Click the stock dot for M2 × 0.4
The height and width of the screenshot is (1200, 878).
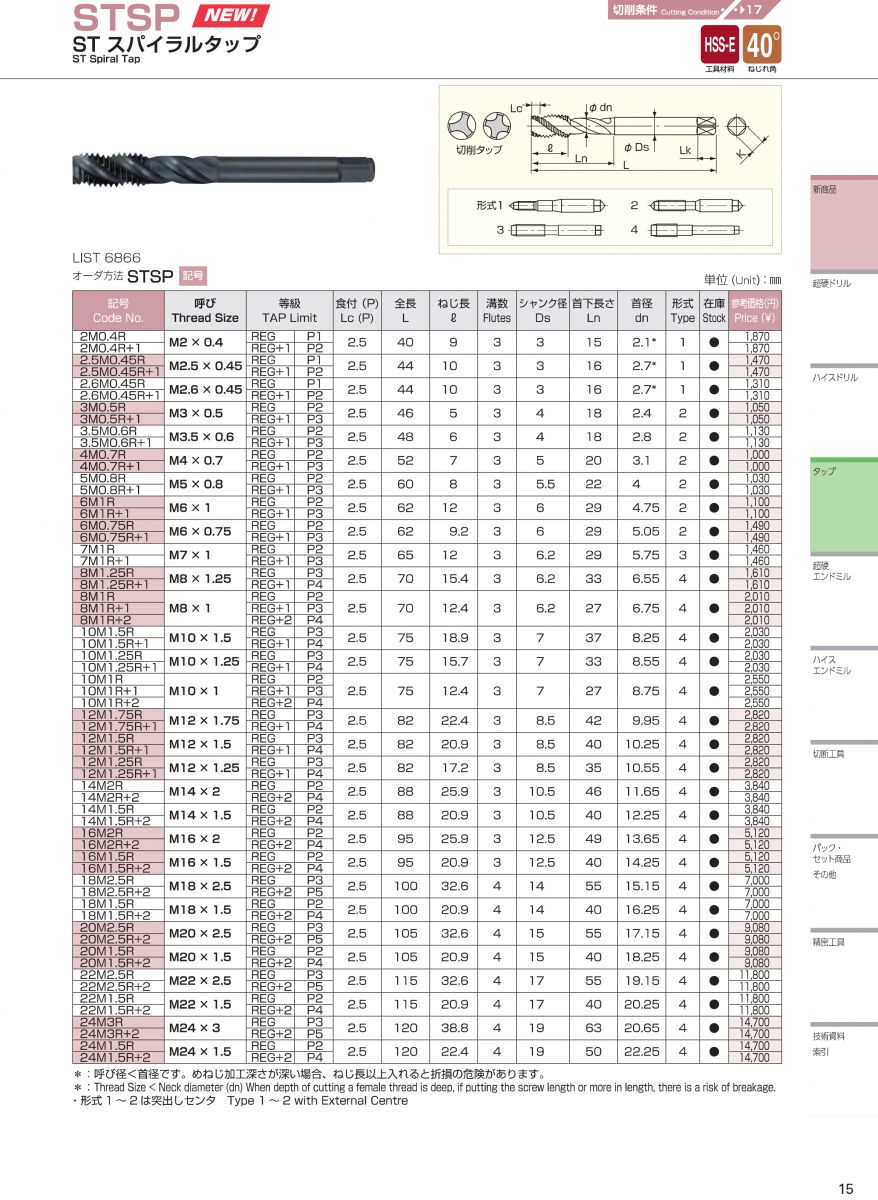tap(714, 342)
